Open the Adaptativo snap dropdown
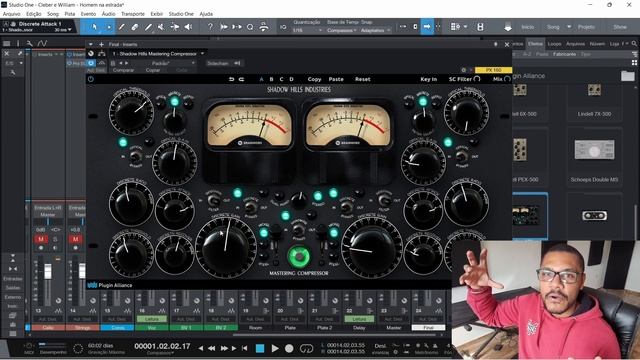The image size is (640, 360). tap(375, 30)
